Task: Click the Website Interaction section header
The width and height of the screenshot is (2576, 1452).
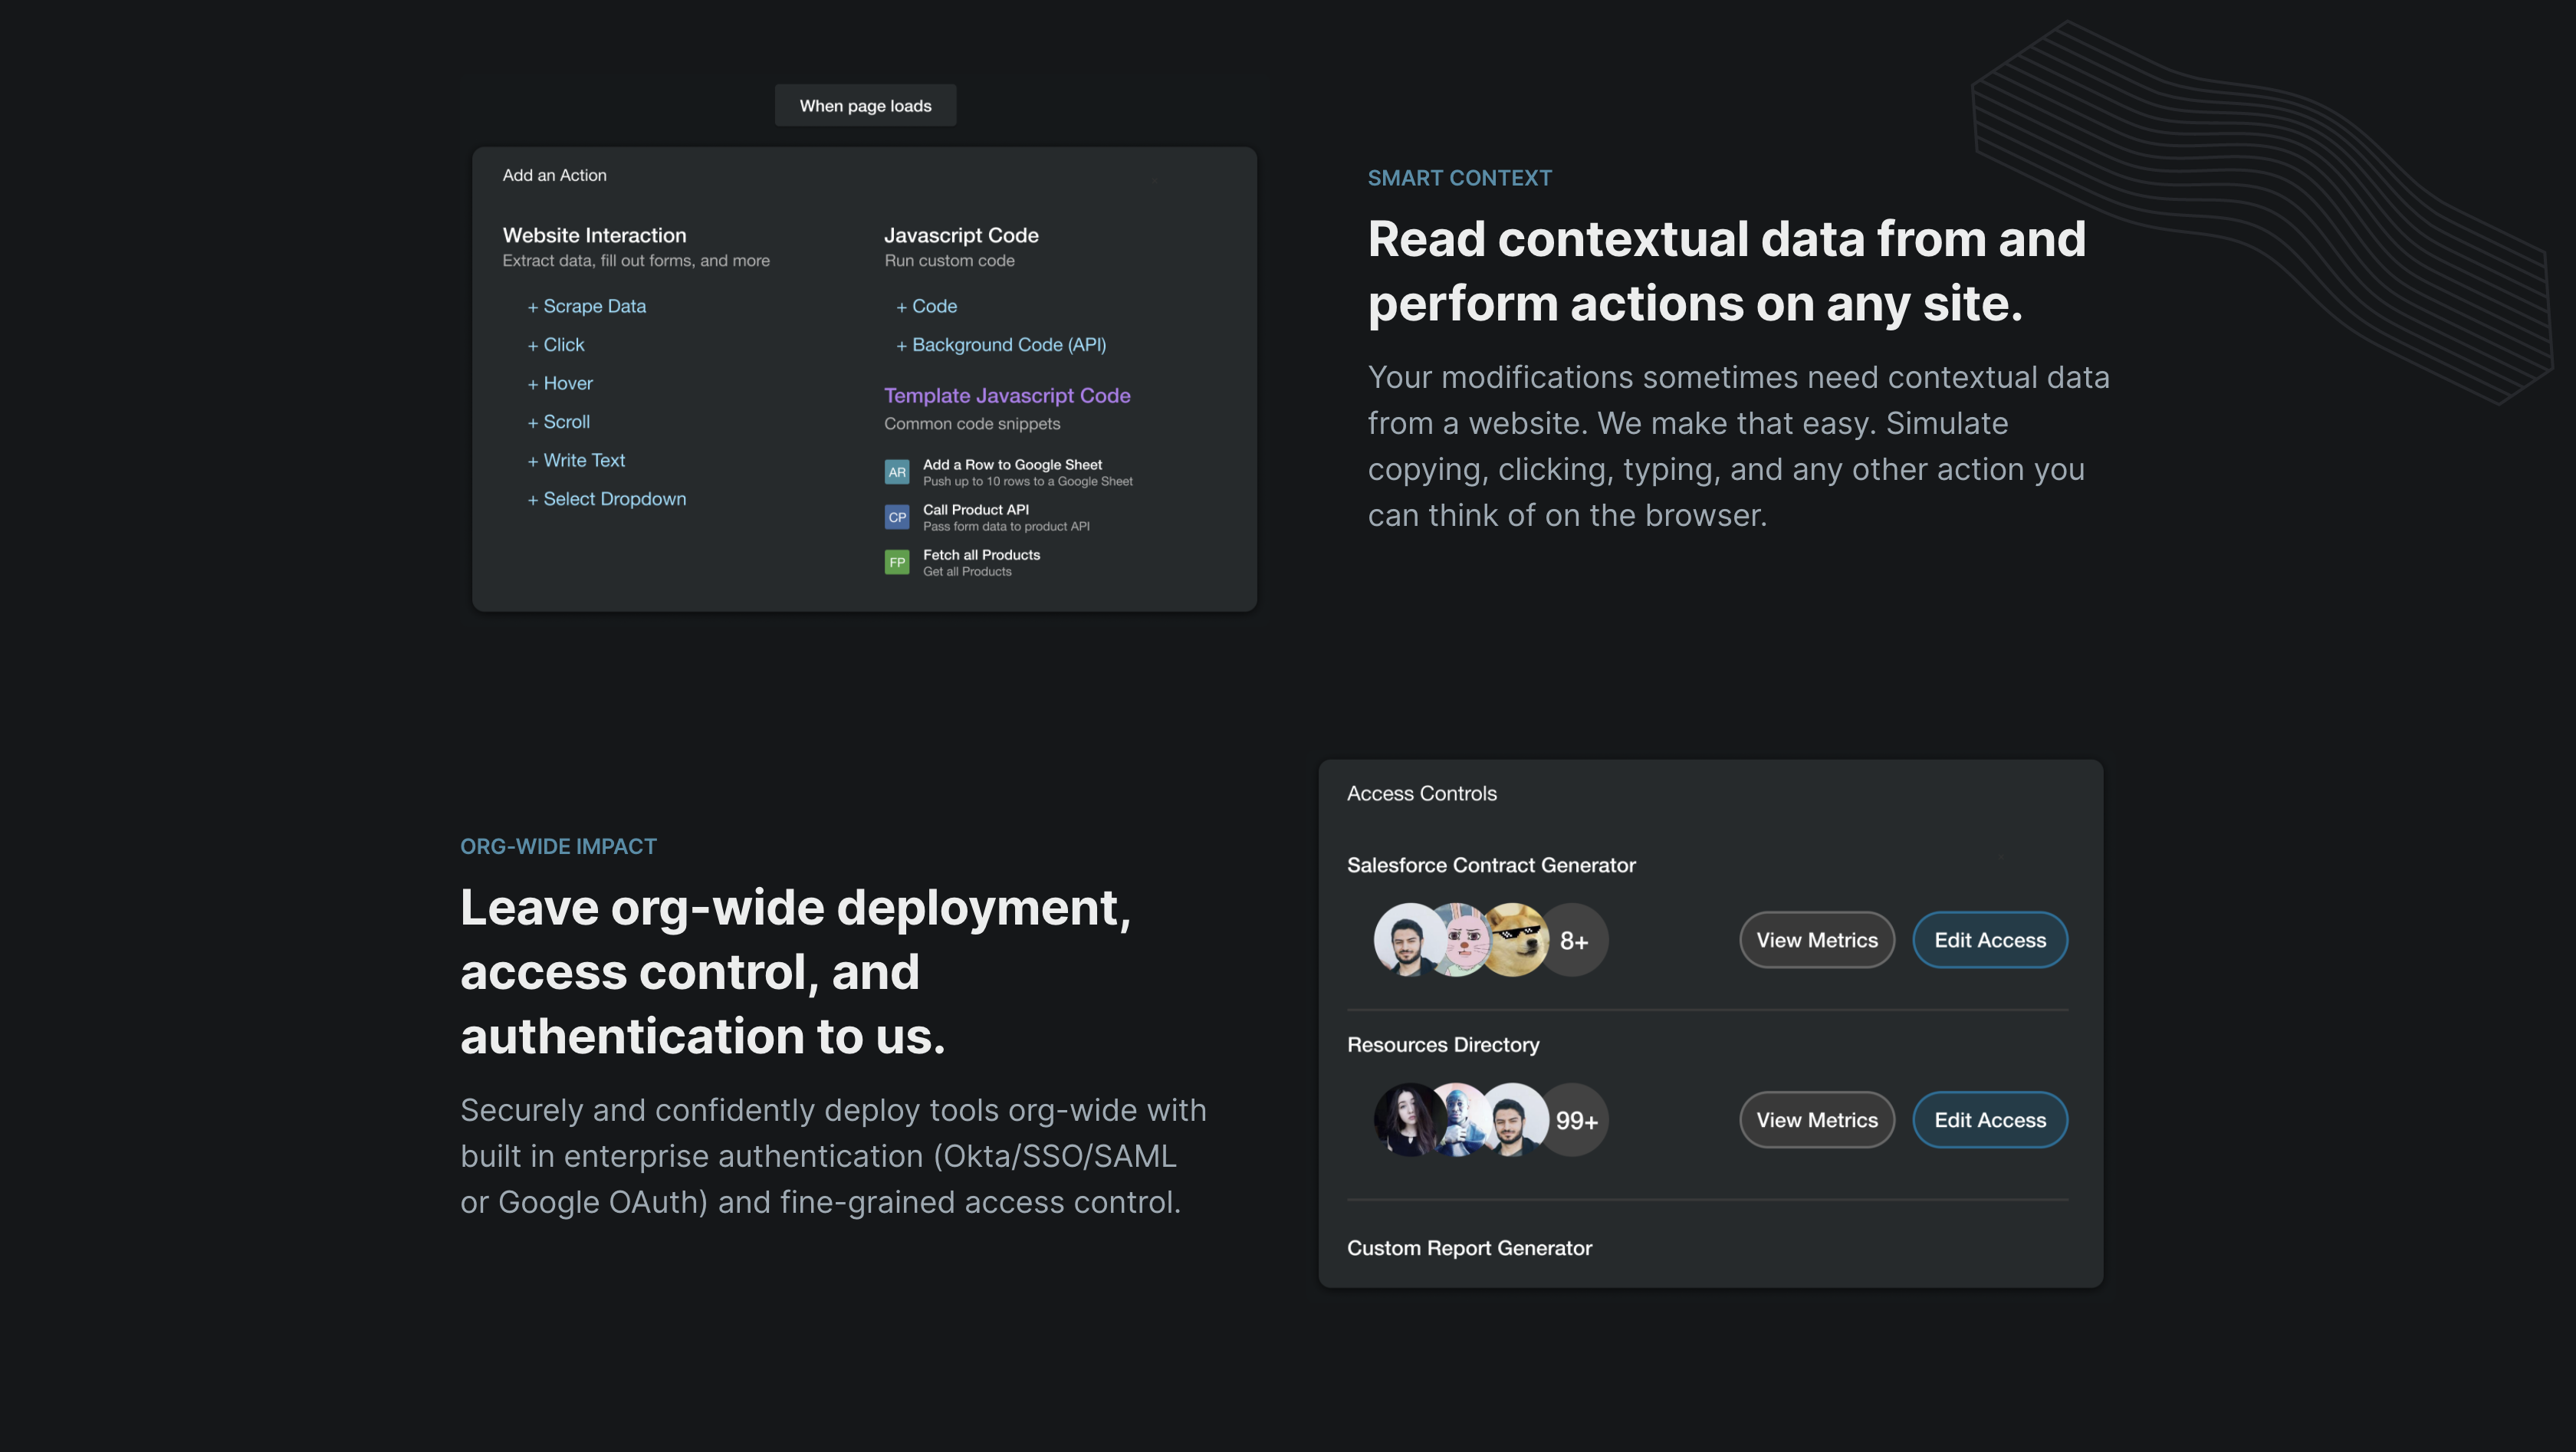Action: pos(594,235)
